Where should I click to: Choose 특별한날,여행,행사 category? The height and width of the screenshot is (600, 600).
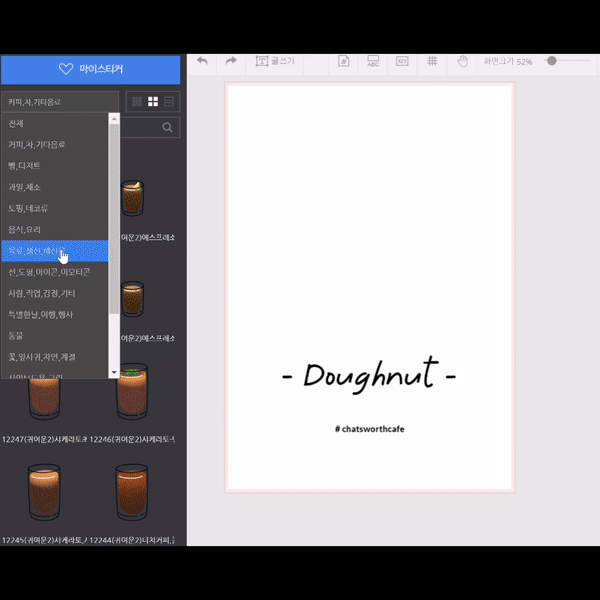(x=55, y=315)
